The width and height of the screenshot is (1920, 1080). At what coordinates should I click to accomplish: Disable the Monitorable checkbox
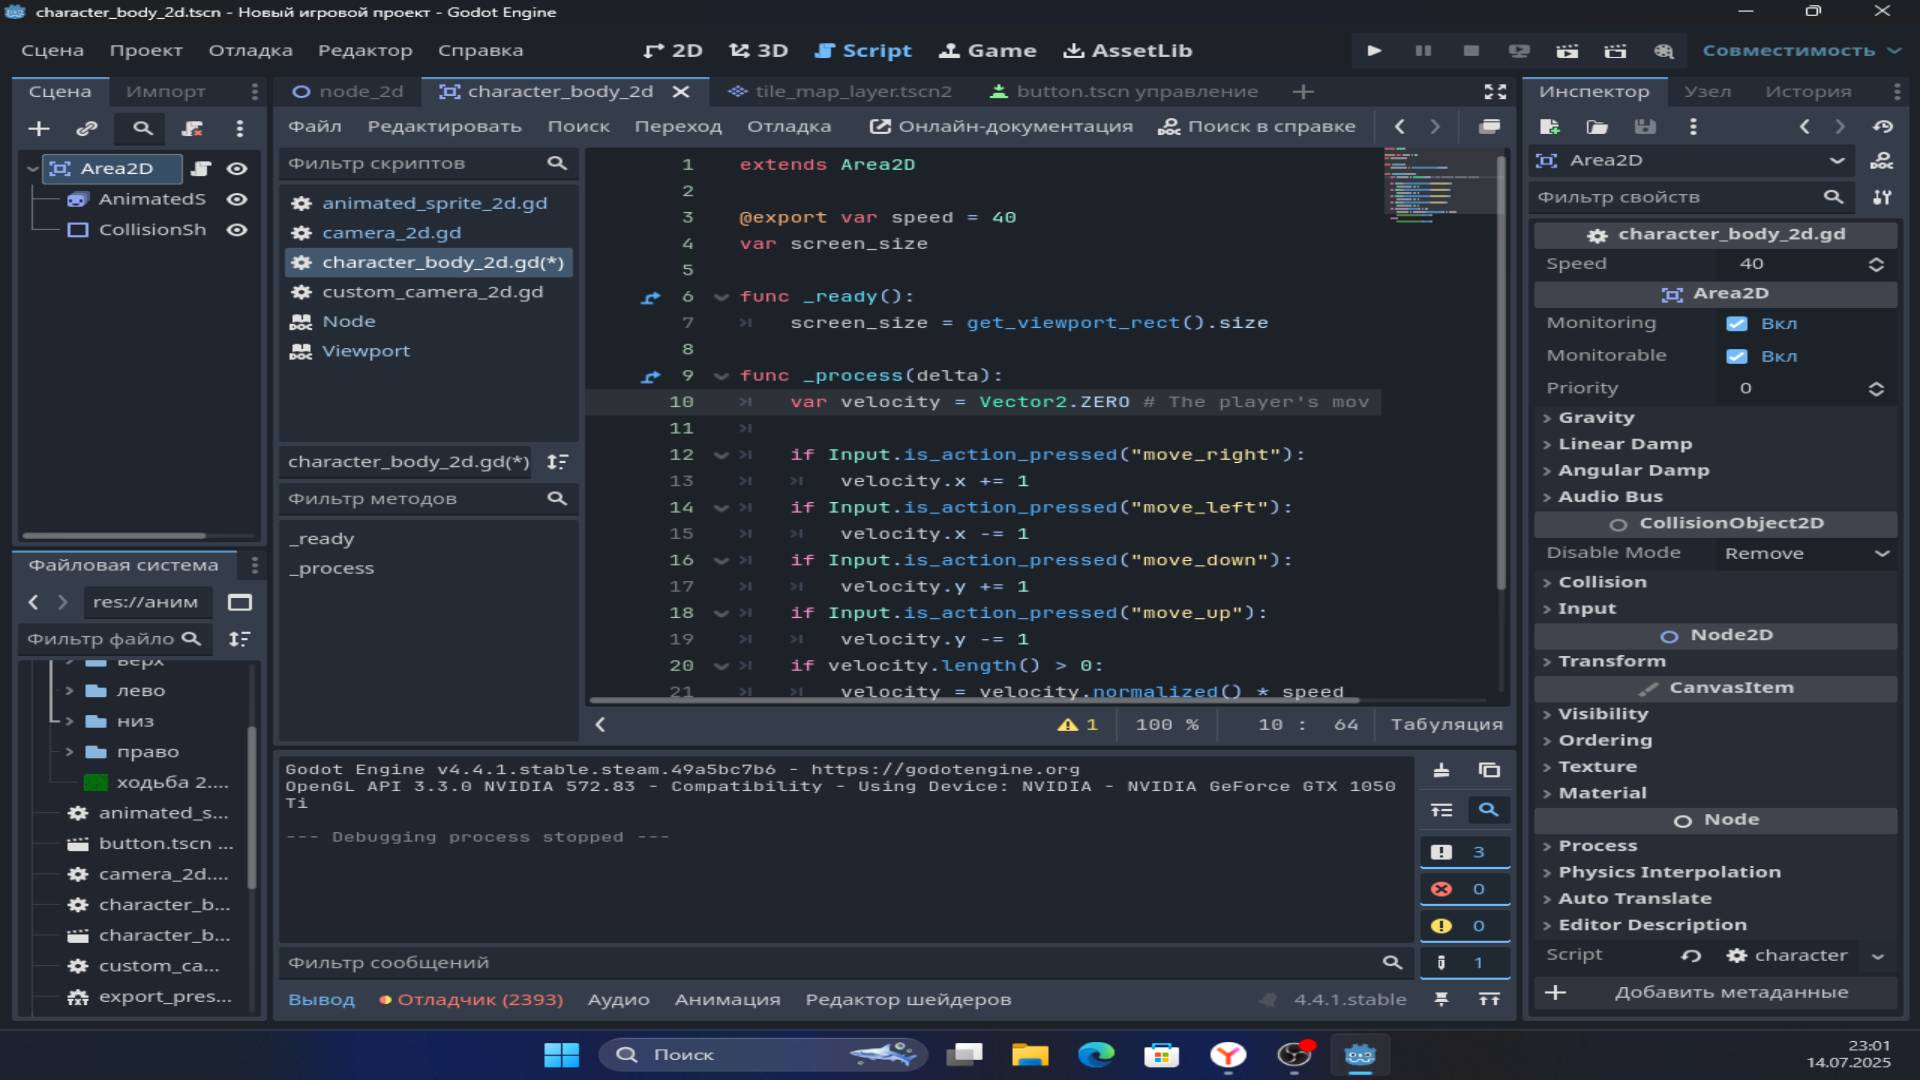(1737, 356)
